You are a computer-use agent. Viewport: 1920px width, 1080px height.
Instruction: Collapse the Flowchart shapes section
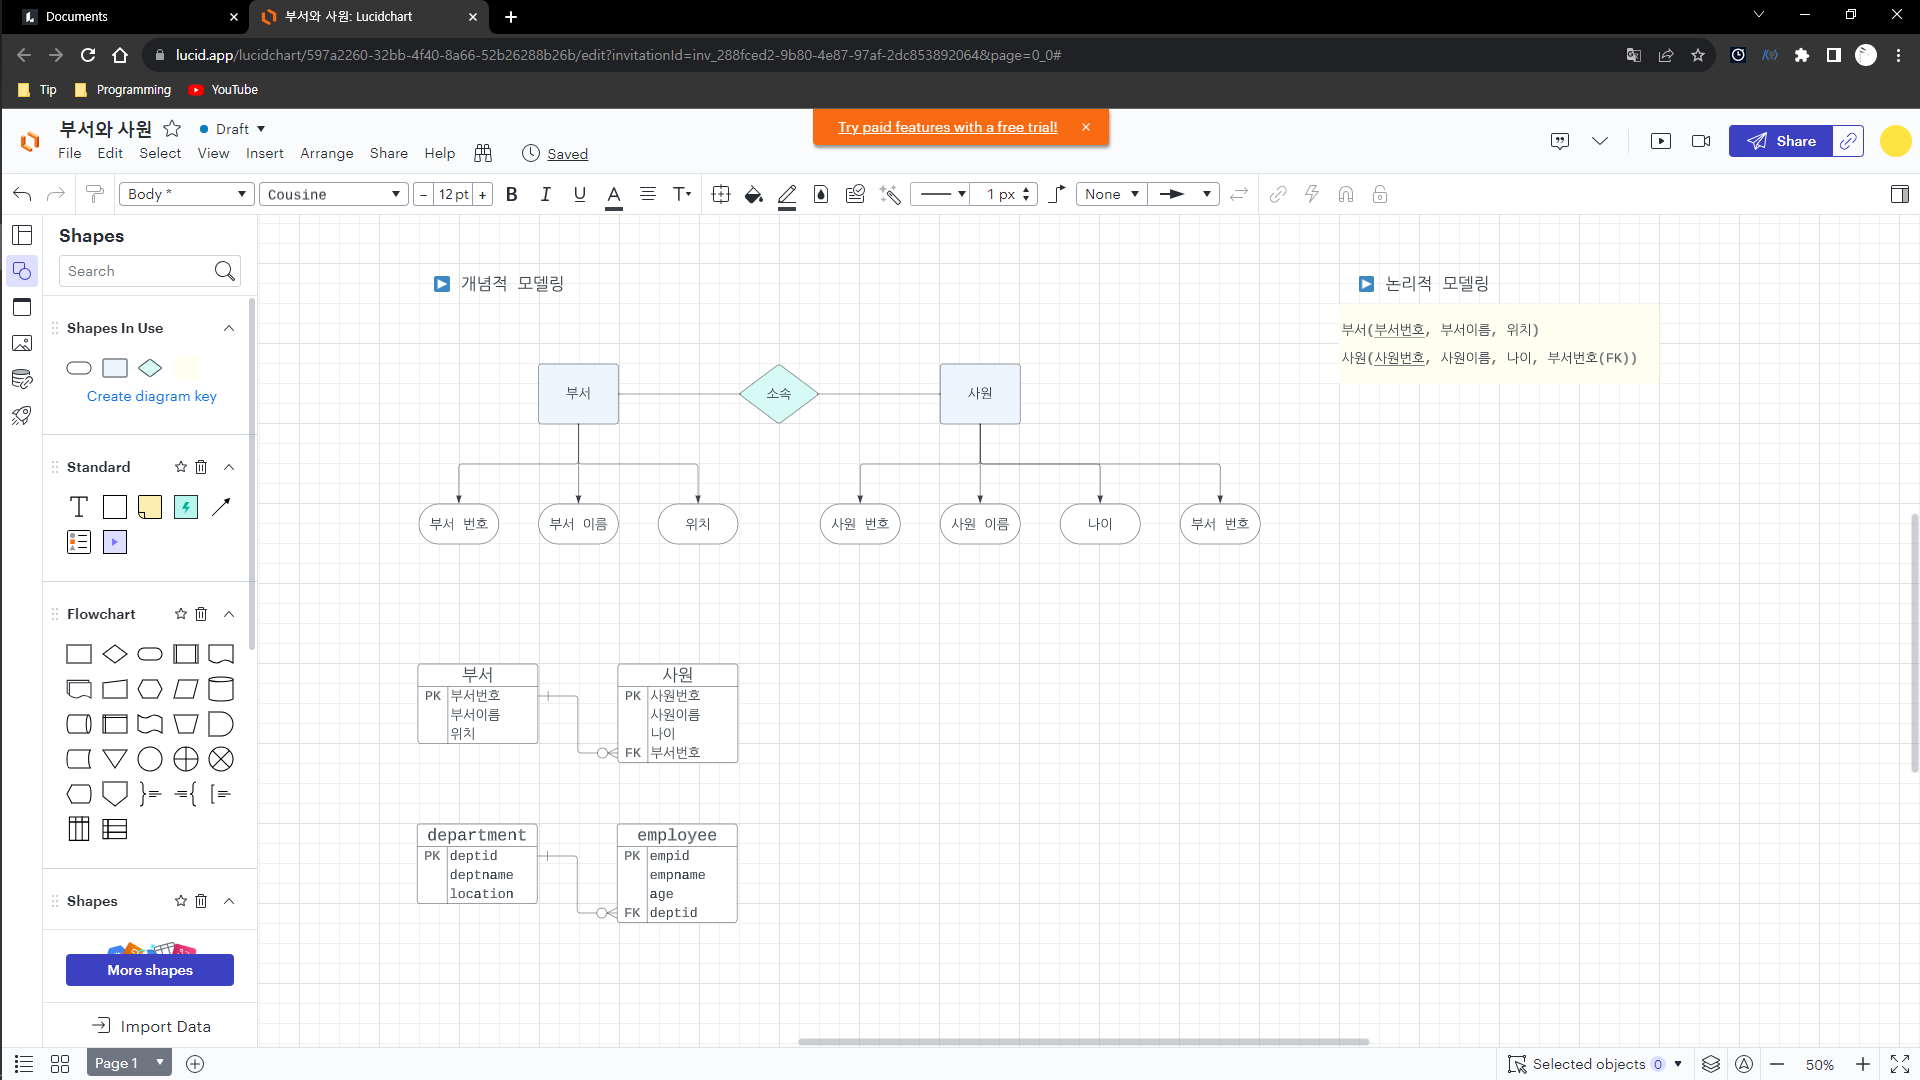tap(229, 614)
